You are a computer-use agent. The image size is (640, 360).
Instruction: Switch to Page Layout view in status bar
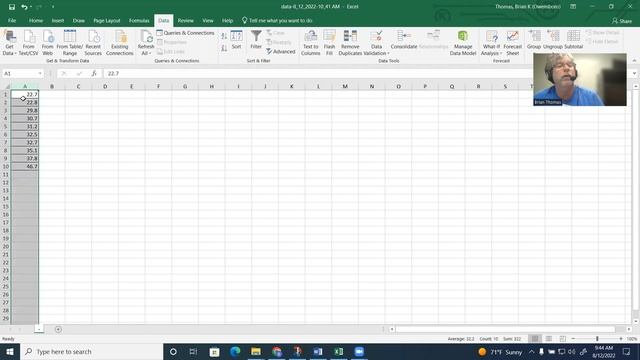click(549, 339)
